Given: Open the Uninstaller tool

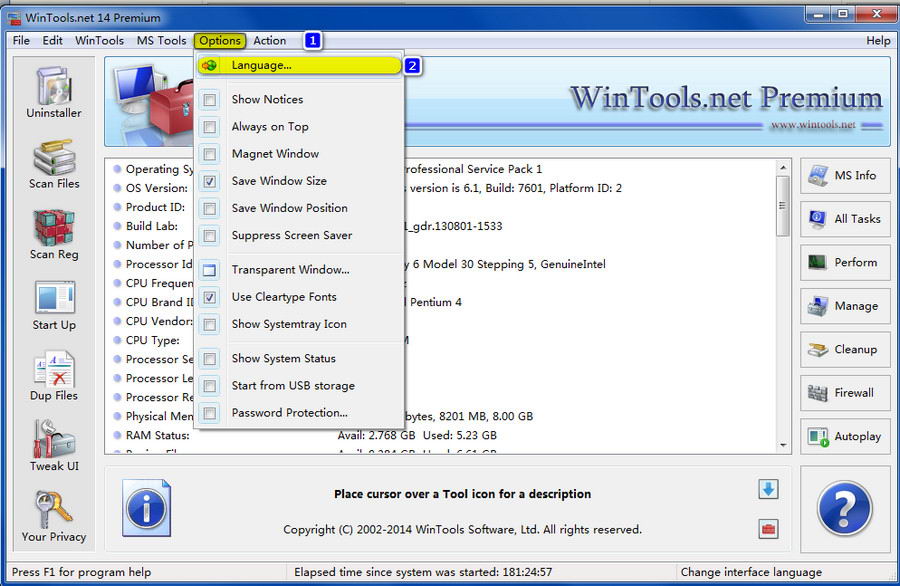Looking at the screenshot, I should coord(54,92).
